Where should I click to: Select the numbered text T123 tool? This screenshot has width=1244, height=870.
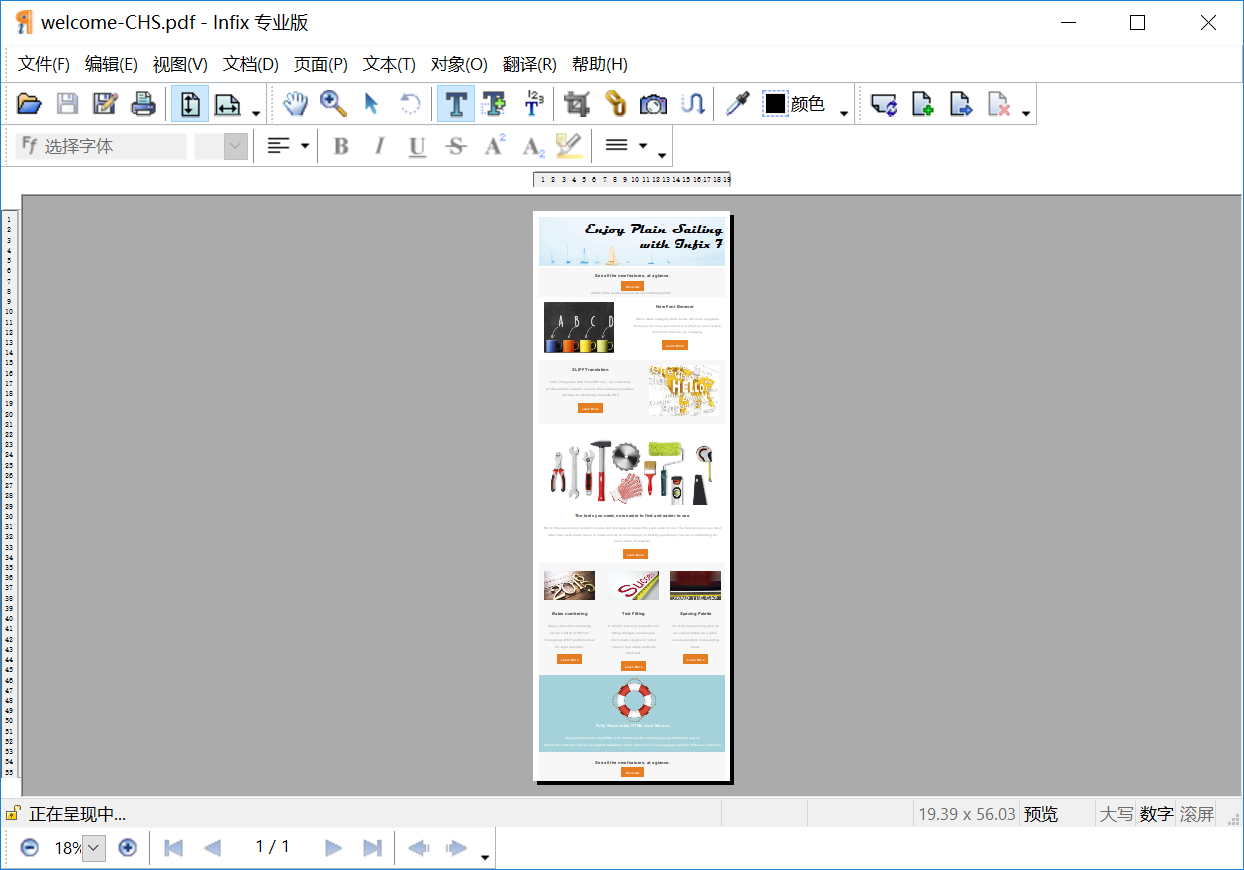pyautogui.click(x=533, y=104)
